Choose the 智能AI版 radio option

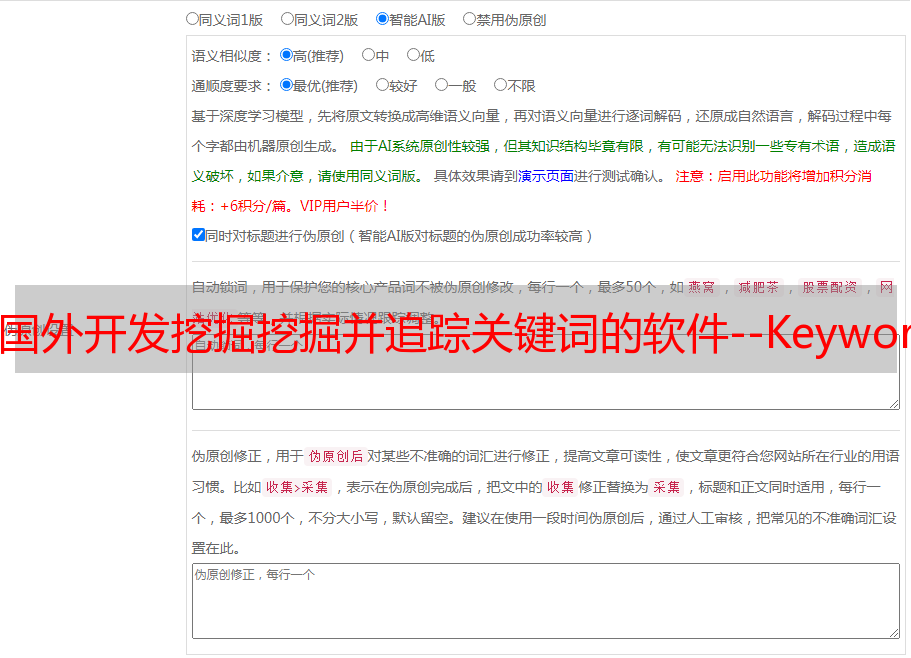coord(382,19)
